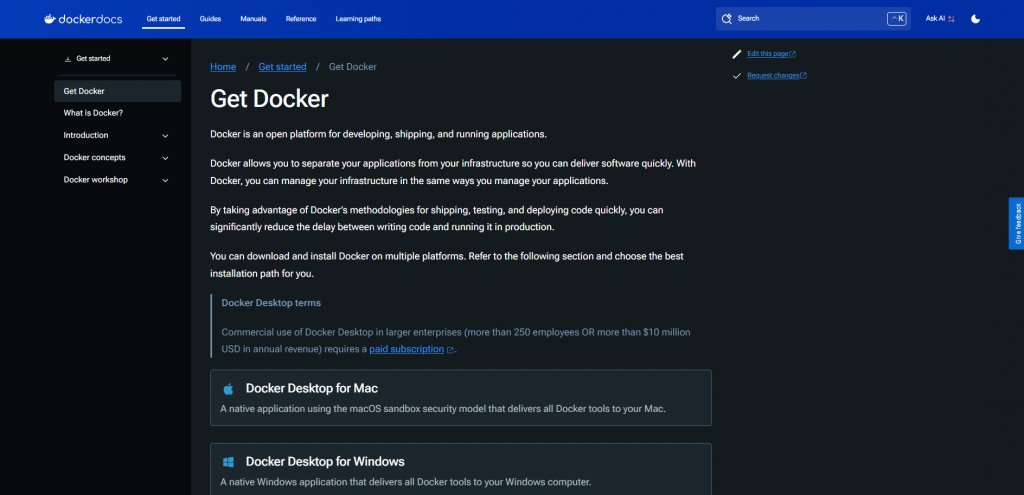The width and height of the screenshot is (1024, 495).
Task: Click the Give feedback side button
Action: pyautogui.click(x=1016, y=223)
